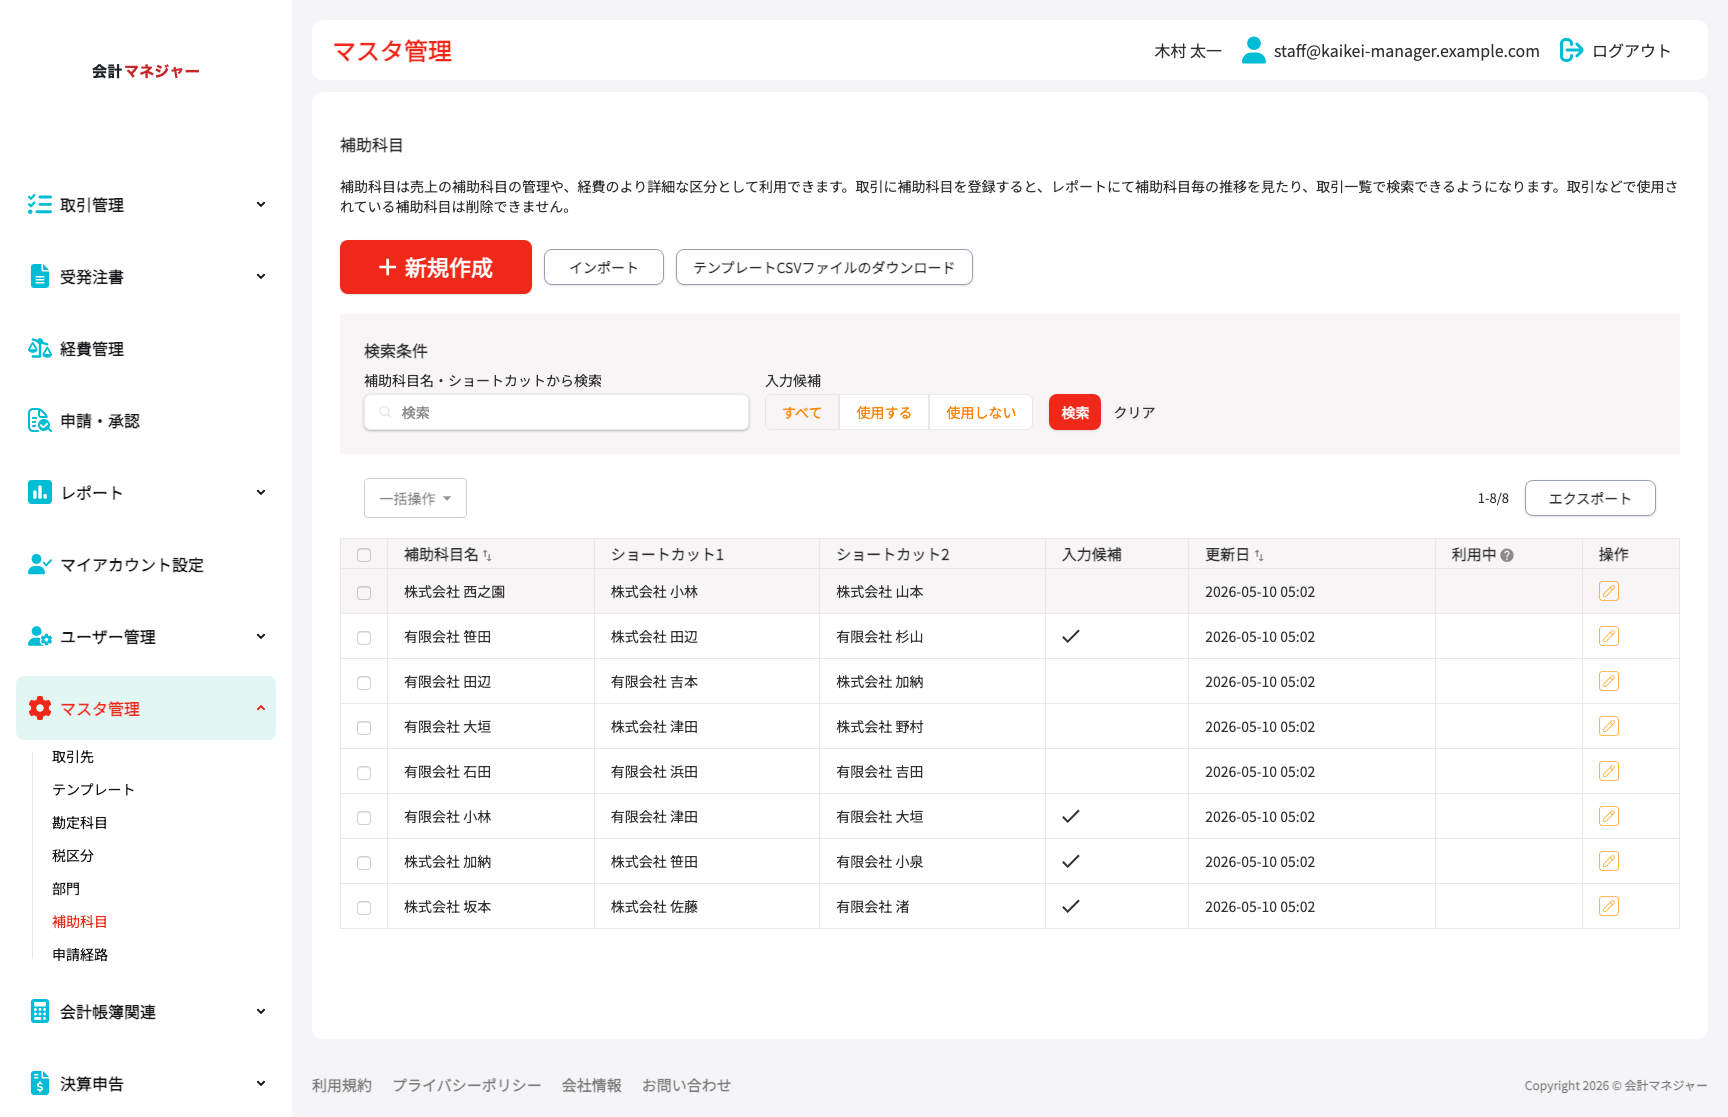This screenshot has width=1728, height=1117.
Task: Open 勘定科目 submenu item
Action: [x=80, y=823]
